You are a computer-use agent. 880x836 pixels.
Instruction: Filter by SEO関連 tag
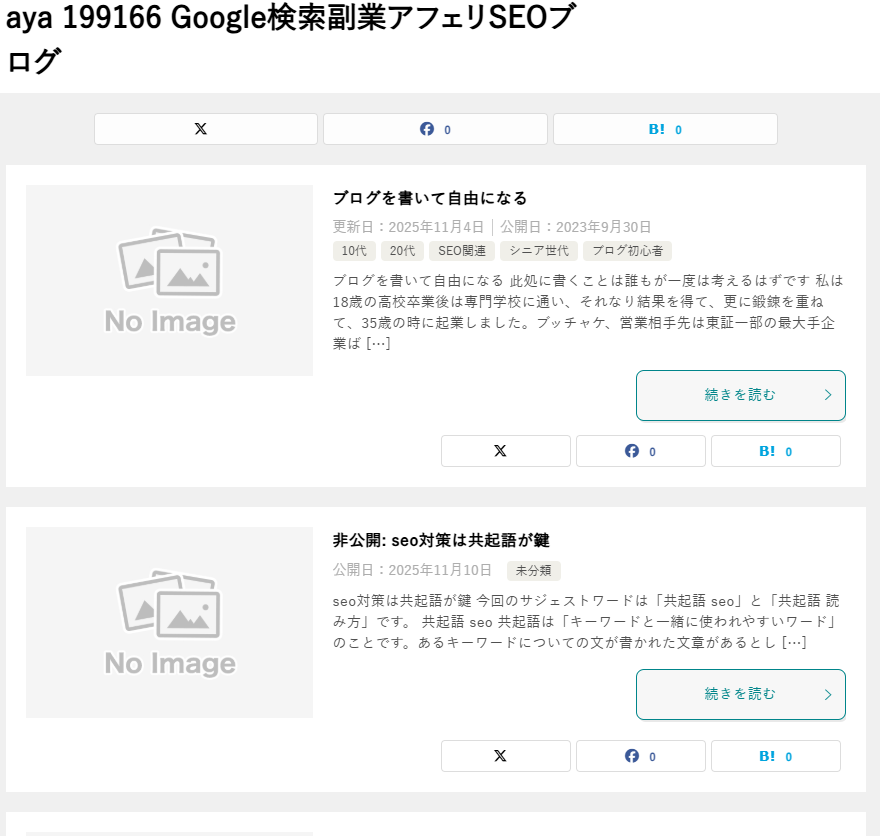click(x=462, y=251)
